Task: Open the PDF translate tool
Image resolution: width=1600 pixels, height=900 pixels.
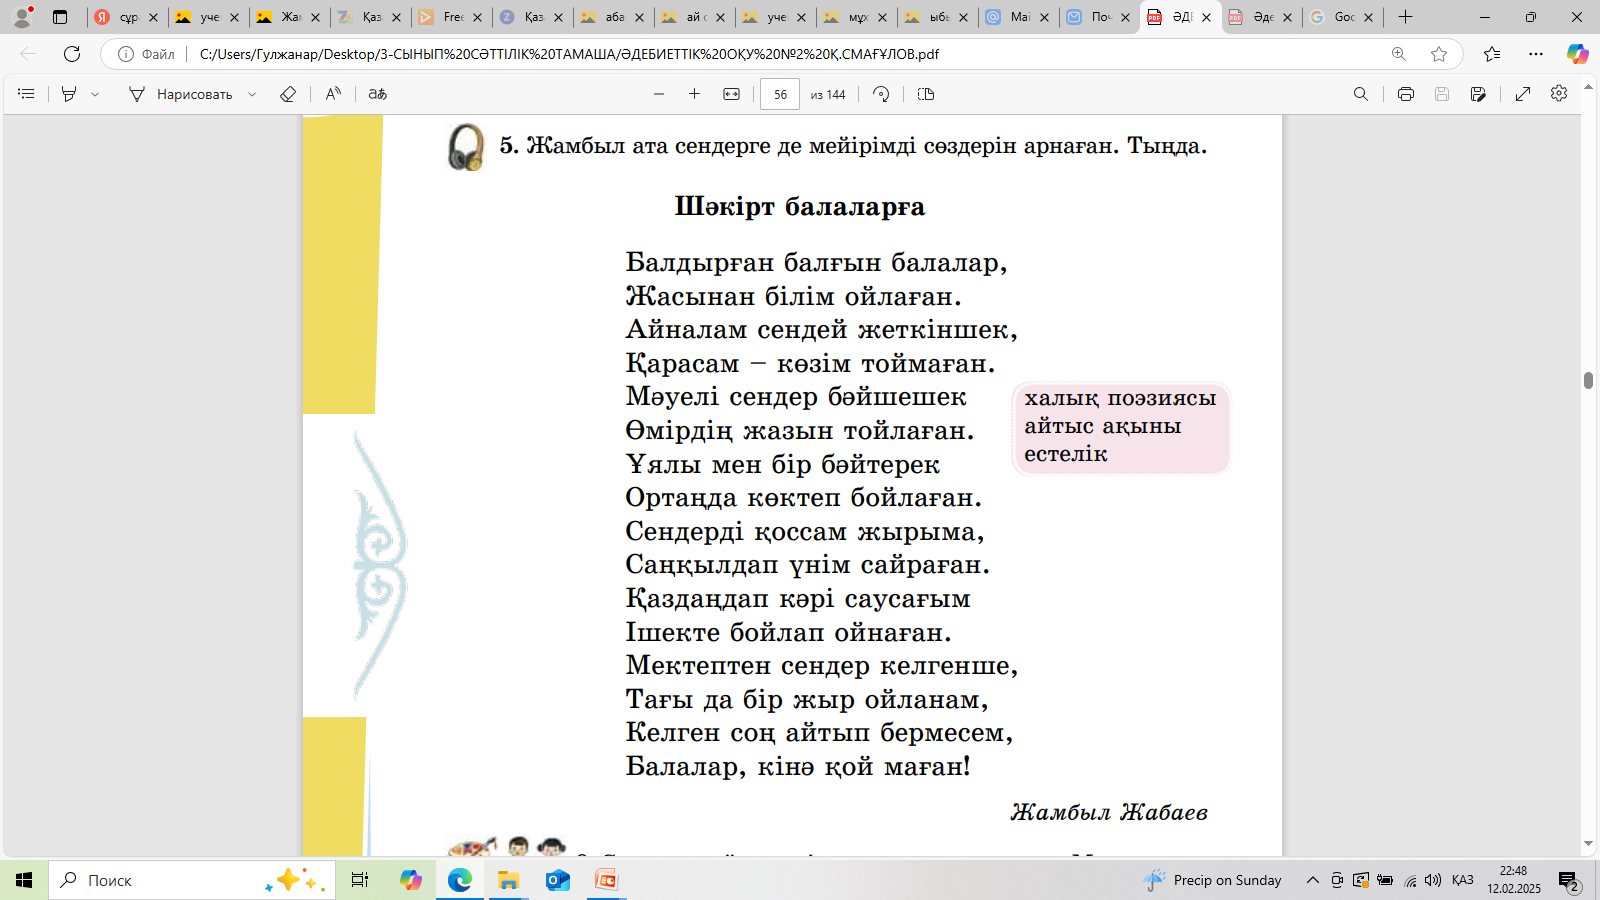Action: (377, 94)
